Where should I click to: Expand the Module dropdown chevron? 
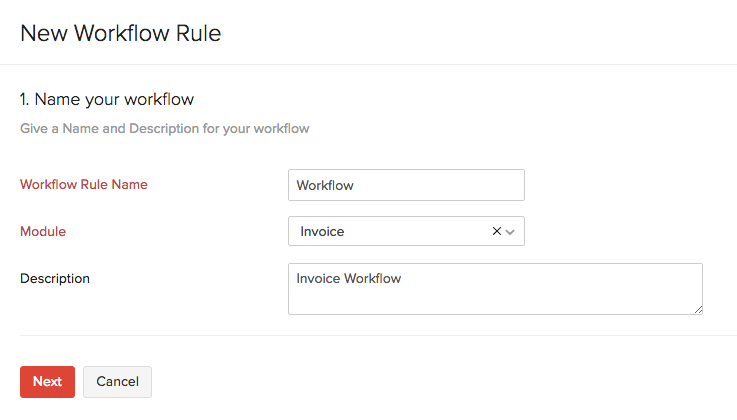coord(511,232)
